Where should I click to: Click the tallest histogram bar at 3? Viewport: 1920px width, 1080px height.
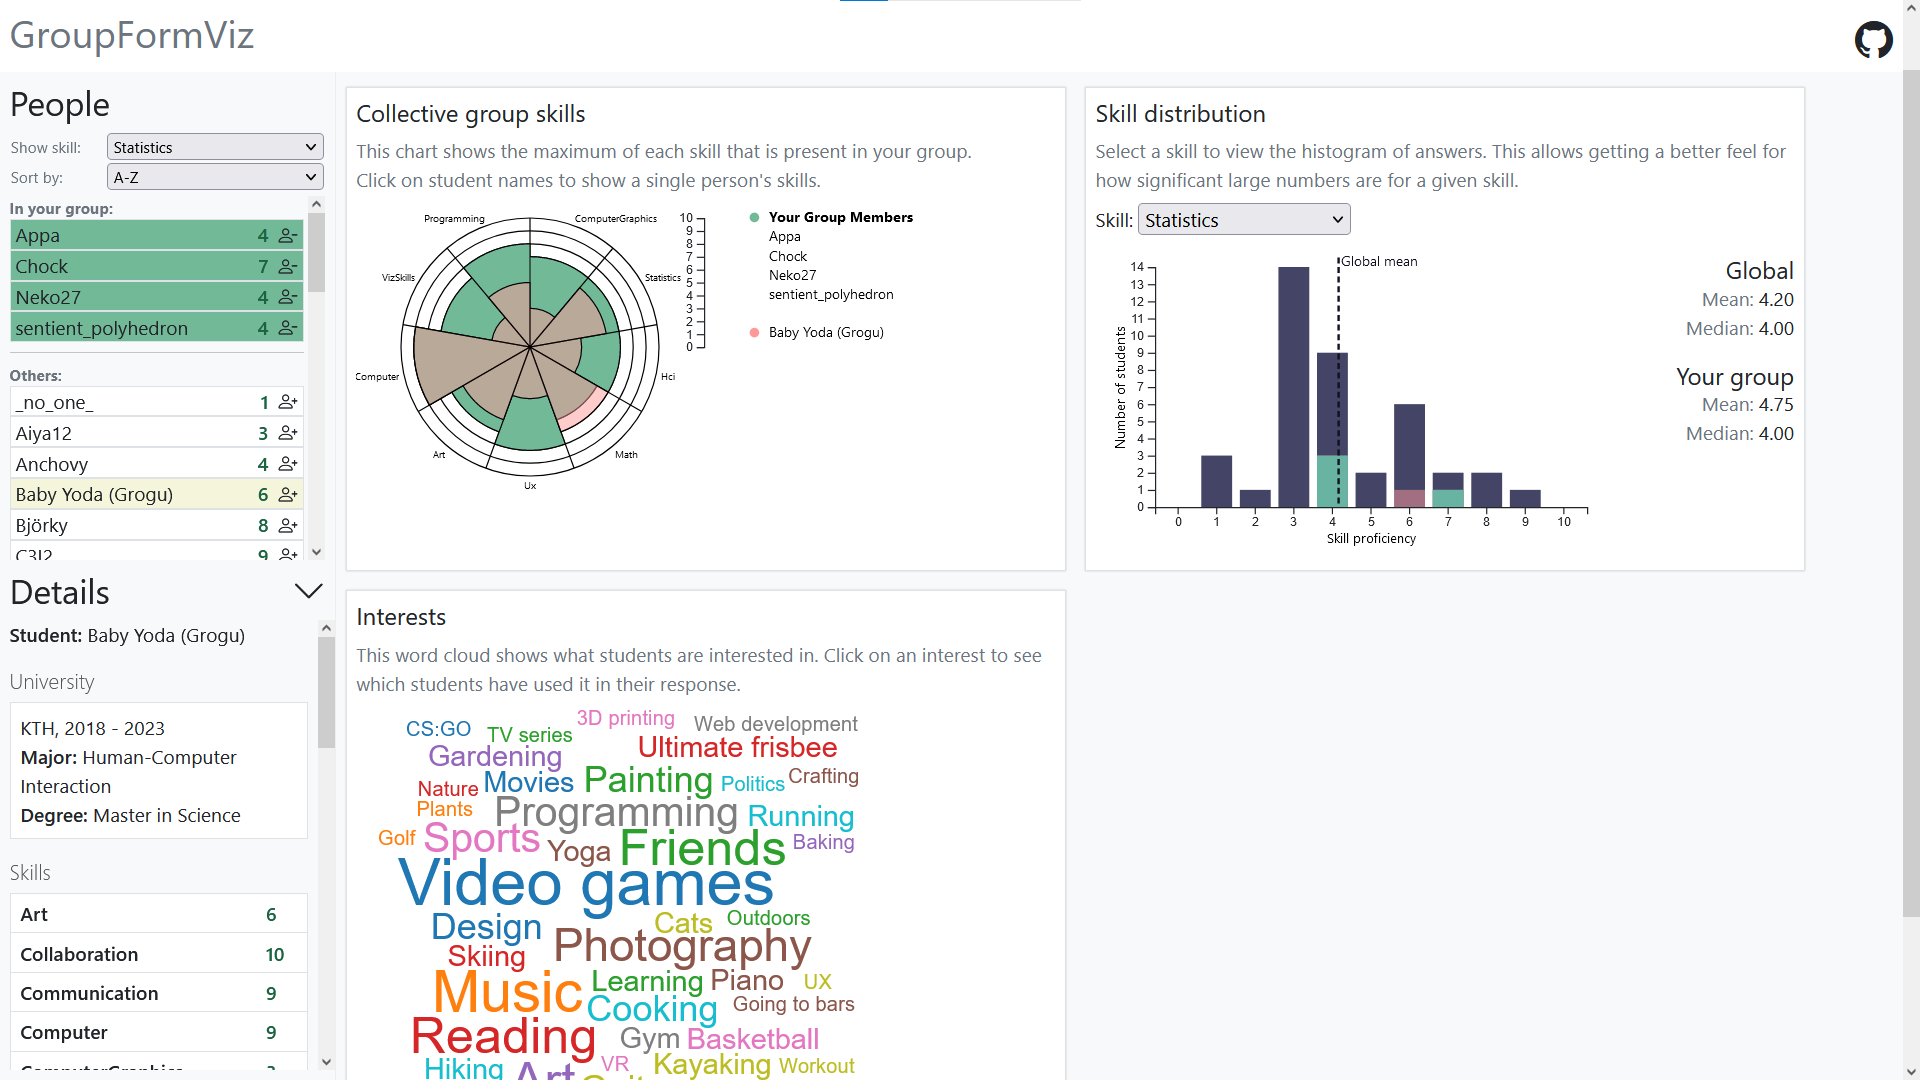[x=1293, y=387]
